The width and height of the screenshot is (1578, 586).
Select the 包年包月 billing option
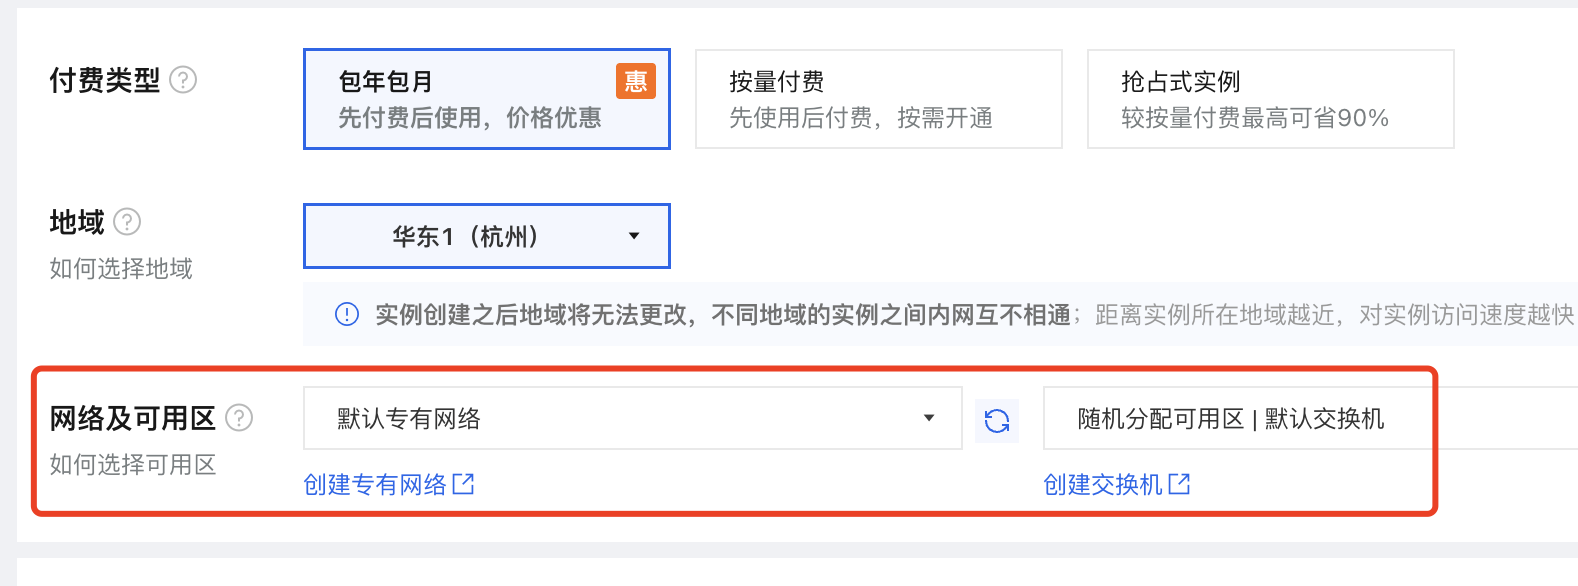tap(486, 98)
